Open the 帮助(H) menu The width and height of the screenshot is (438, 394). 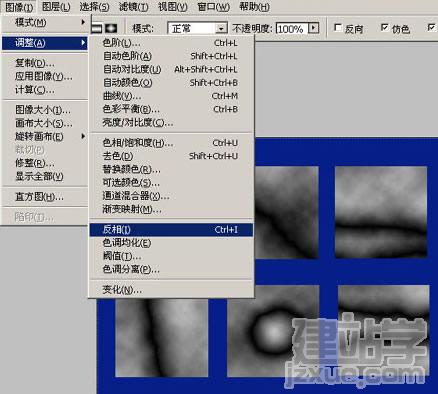pos(255,7)
